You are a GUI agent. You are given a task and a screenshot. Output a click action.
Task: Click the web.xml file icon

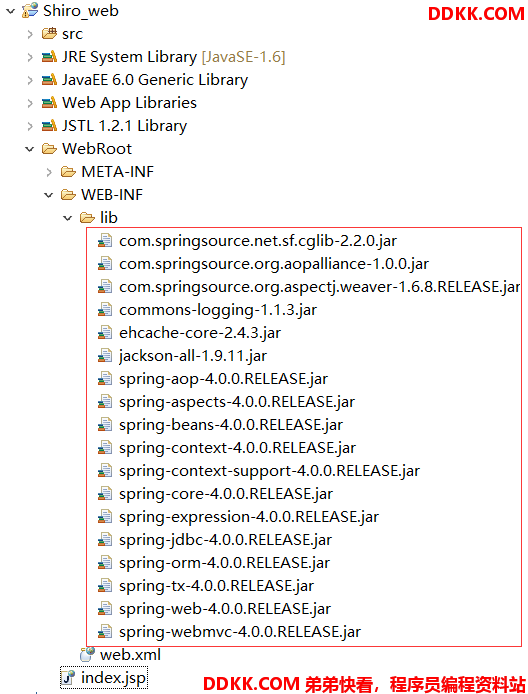coord(87,654)
